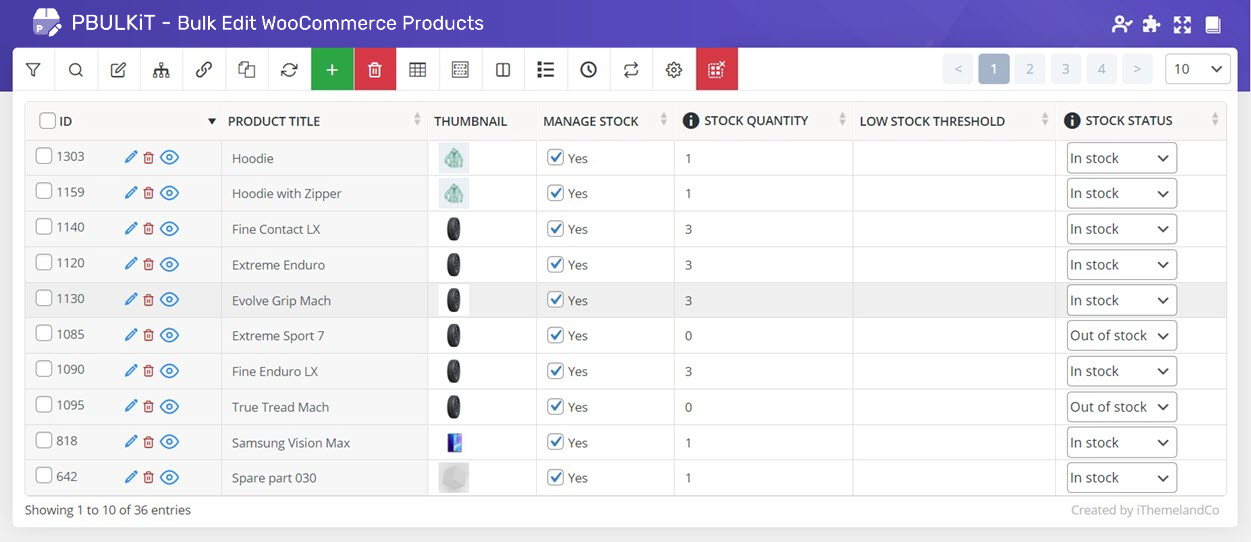Check the select-all checkbox beside ID header
This screenshot has width=1251, height=542.
pos(47,121)
